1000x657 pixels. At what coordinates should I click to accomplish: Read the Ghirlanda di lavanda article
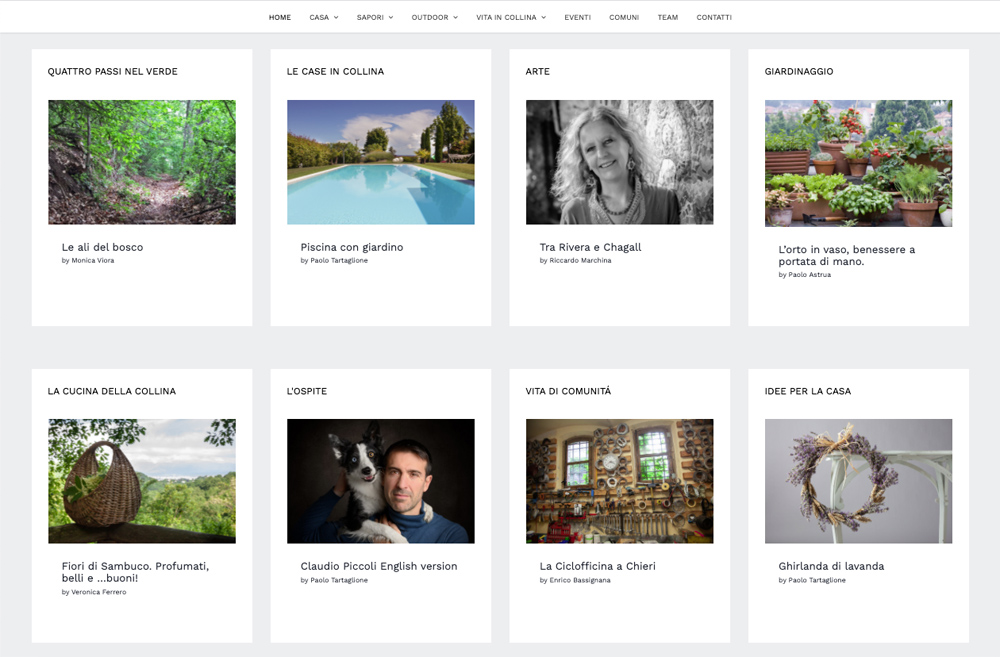coord(831,566)
